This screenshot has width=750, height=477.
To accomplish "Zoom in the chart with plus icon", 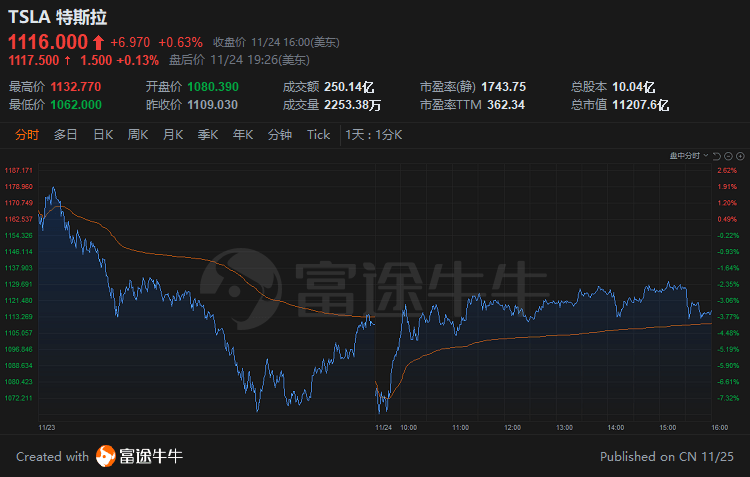I will click(x=740, y=156).
